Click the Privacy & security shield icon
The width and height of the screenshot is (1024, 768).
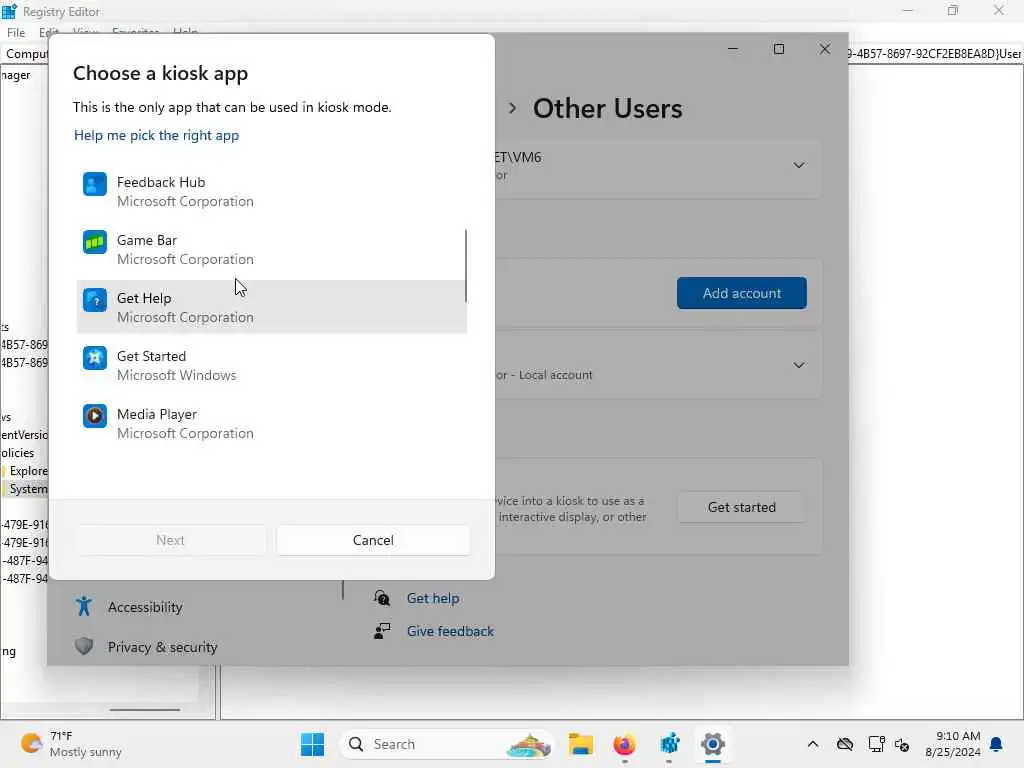point(84,647)
